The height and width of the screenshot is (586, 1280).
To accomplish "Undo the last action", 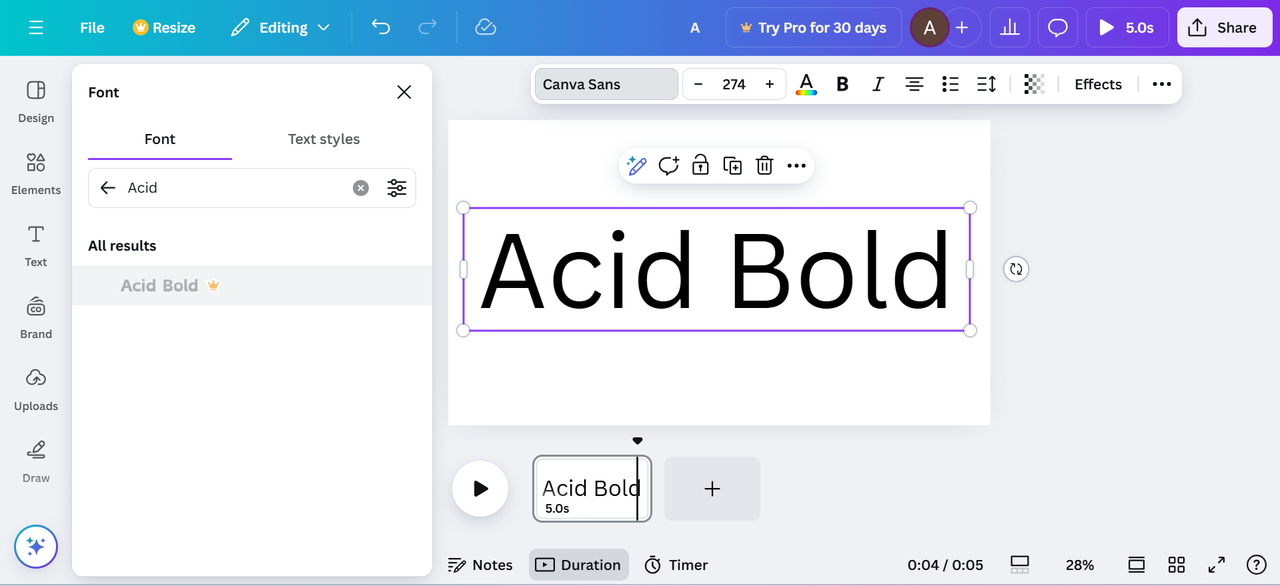I will pyautogui.click(x=381, y=28).
